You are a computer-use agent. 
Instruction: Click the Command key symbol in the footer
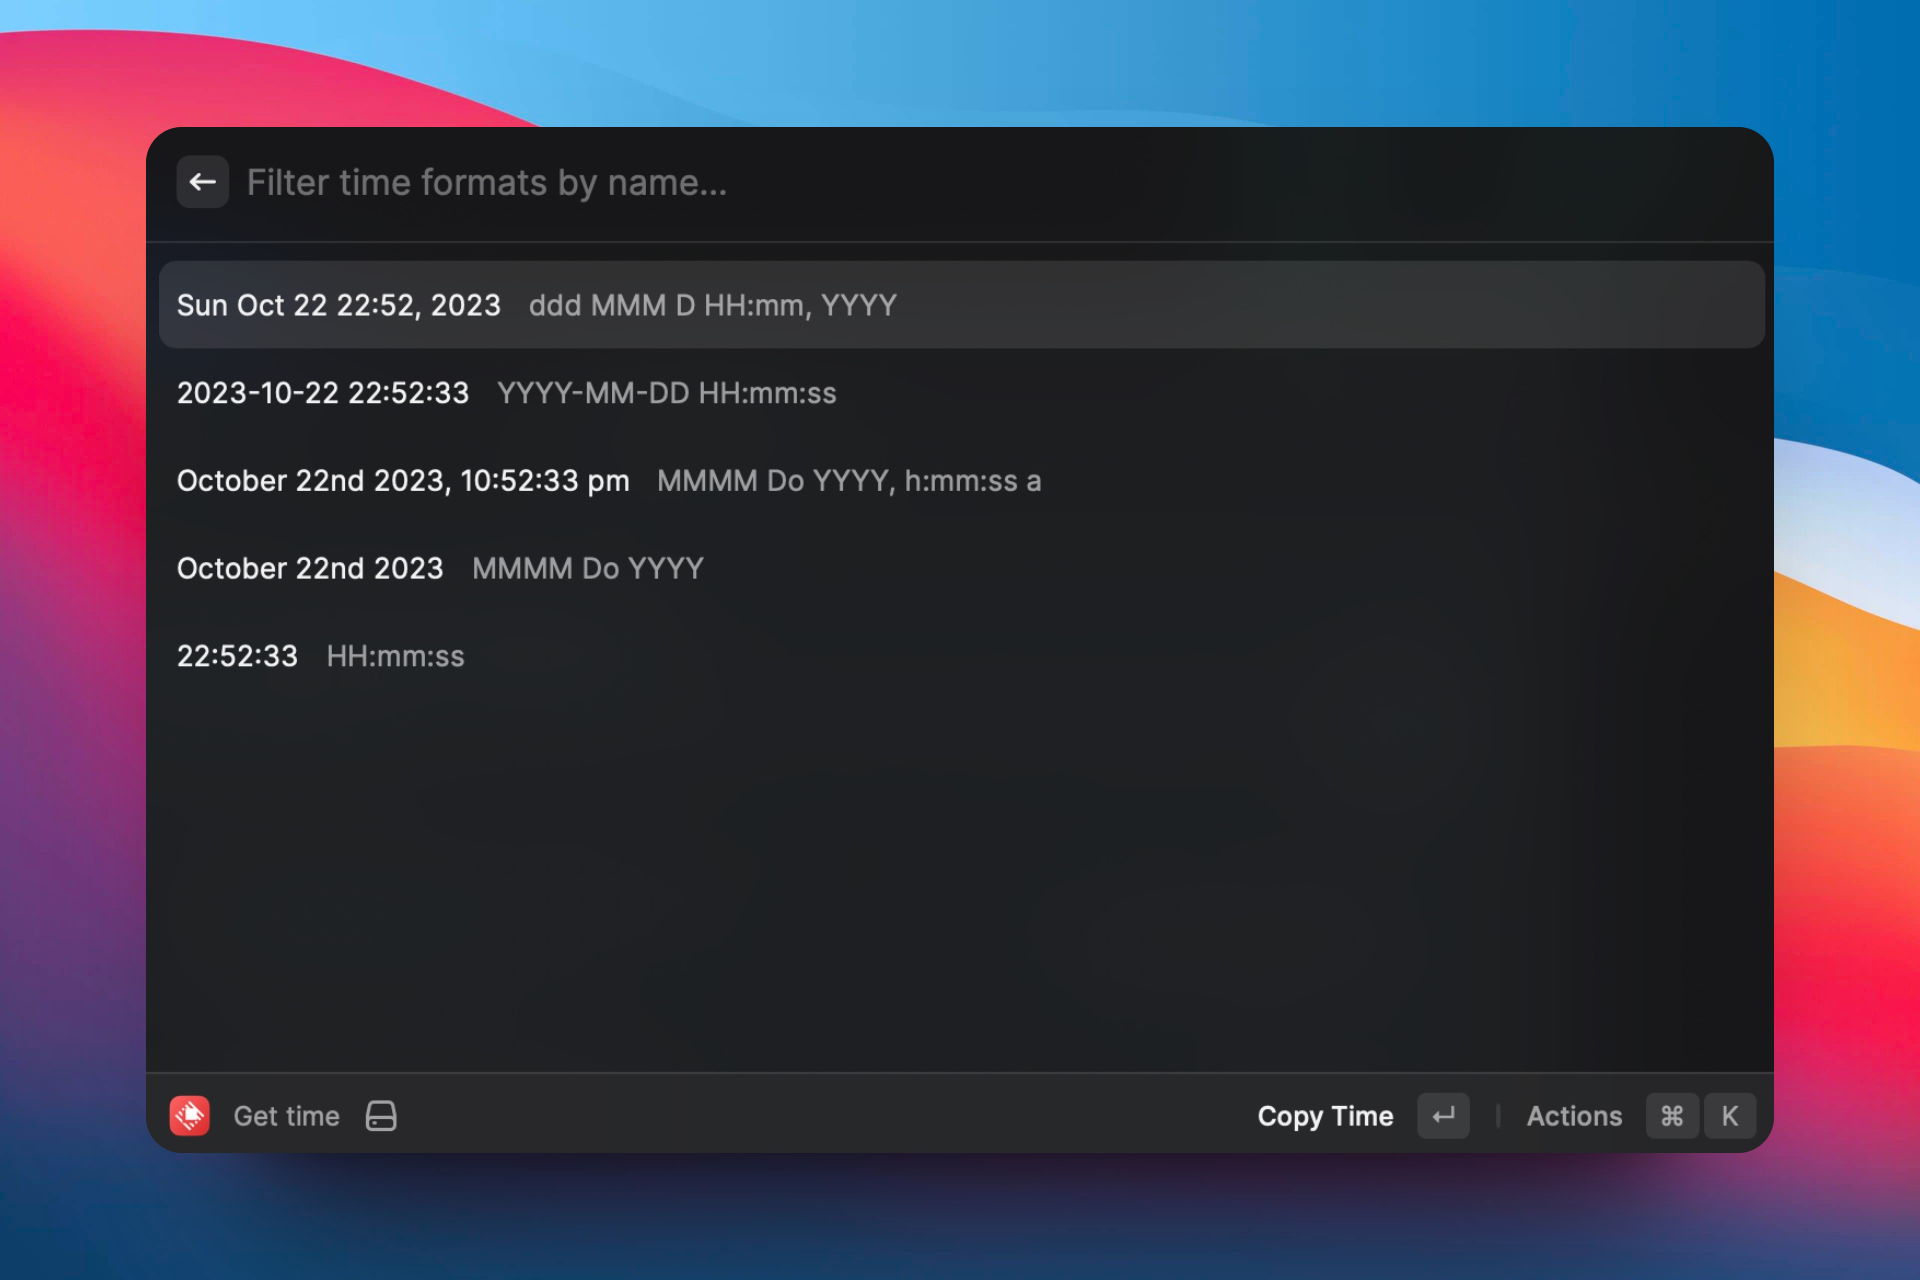point(1672,1116)
